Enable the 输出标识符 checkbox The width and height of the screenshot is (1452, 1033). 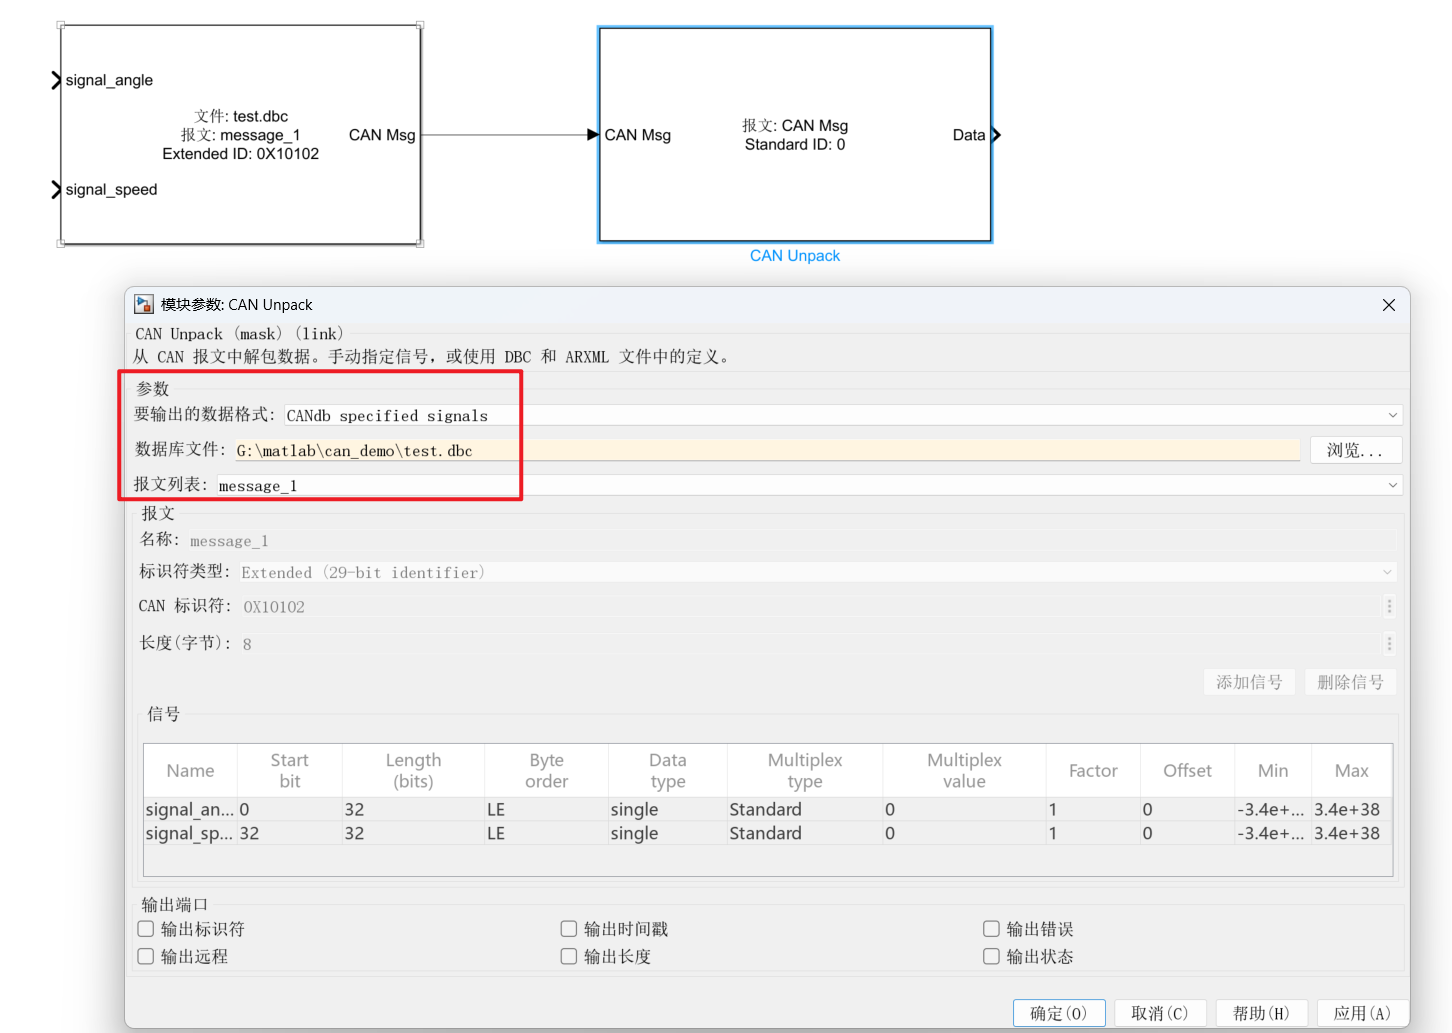(146, 929)
